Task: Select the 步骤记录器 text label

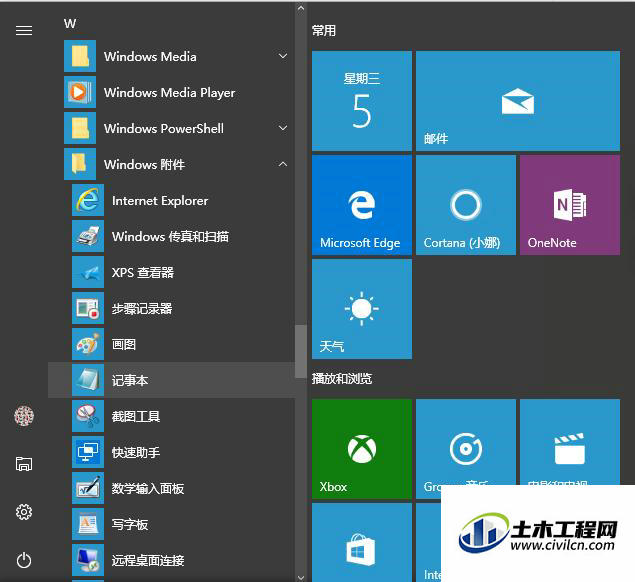Action: [x=142, y=309]
